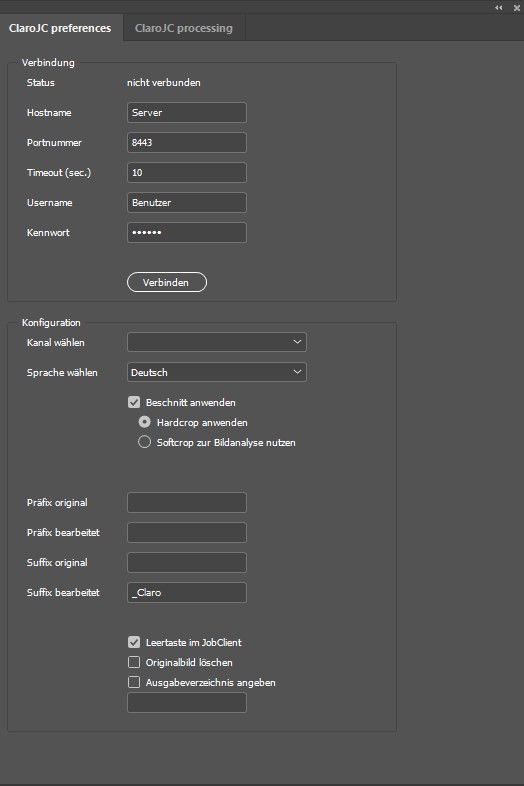Focus the Portnummer input field
This screenshot has width=524, height=786.
pos(187,142)
